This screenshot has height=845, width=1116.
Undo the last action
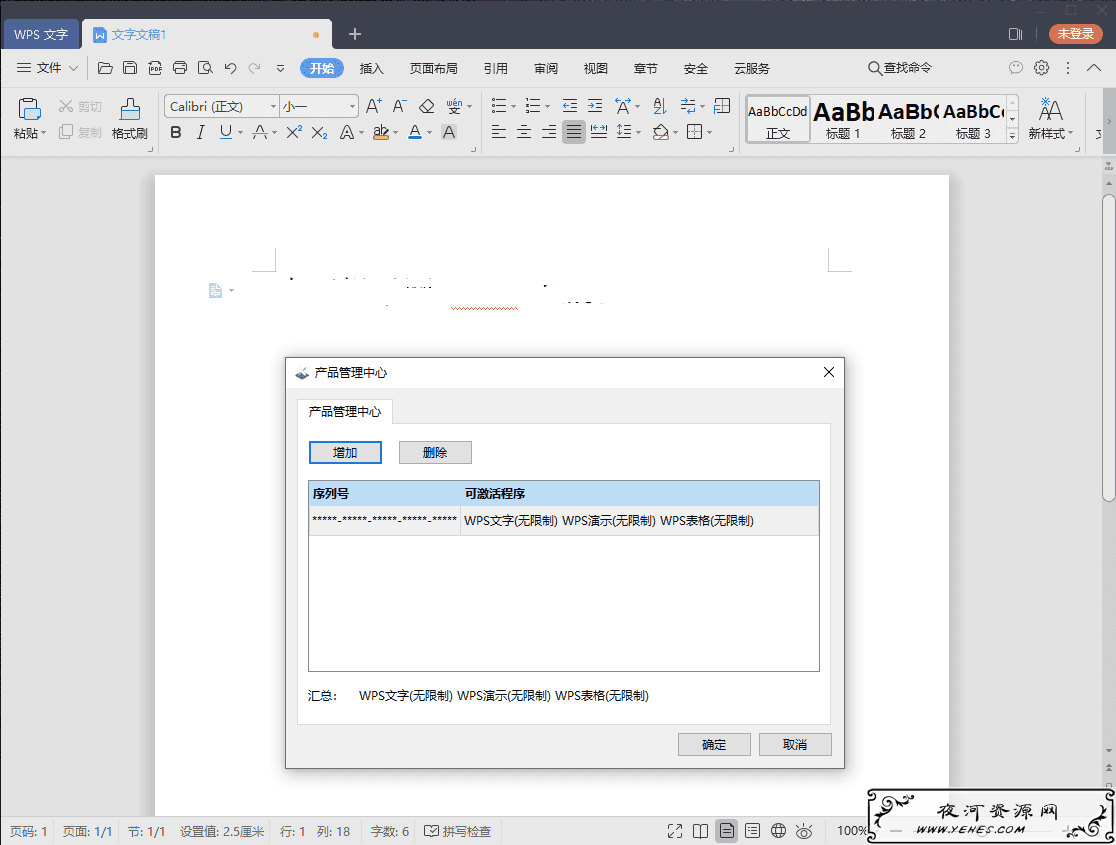coord(230,68)
